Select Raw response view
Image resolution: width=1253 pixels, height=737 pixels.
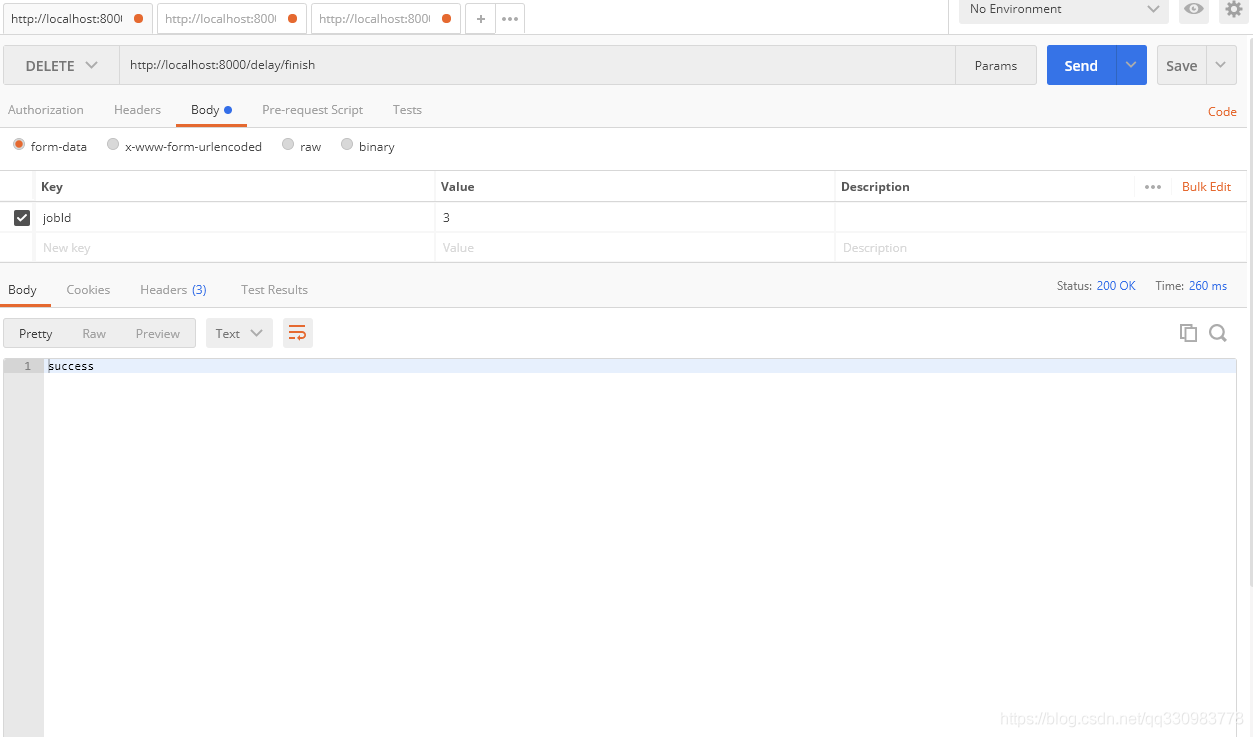[94, 333]
